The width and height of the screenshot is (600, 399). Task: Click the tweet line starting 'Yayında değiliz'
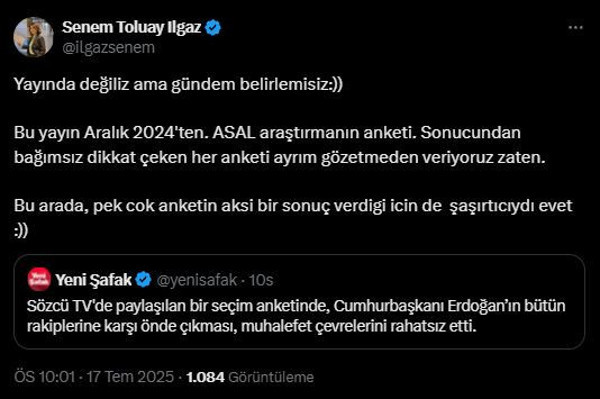coord(178,85)
